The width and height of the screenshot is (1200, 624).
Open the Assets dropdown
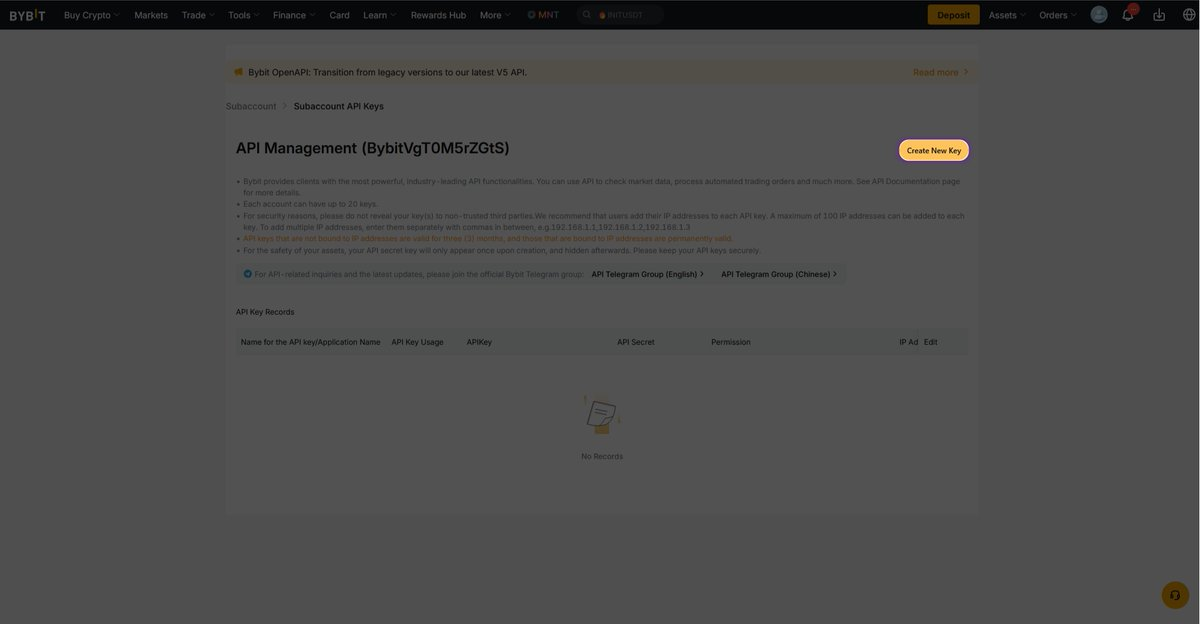click(1007, 15)
